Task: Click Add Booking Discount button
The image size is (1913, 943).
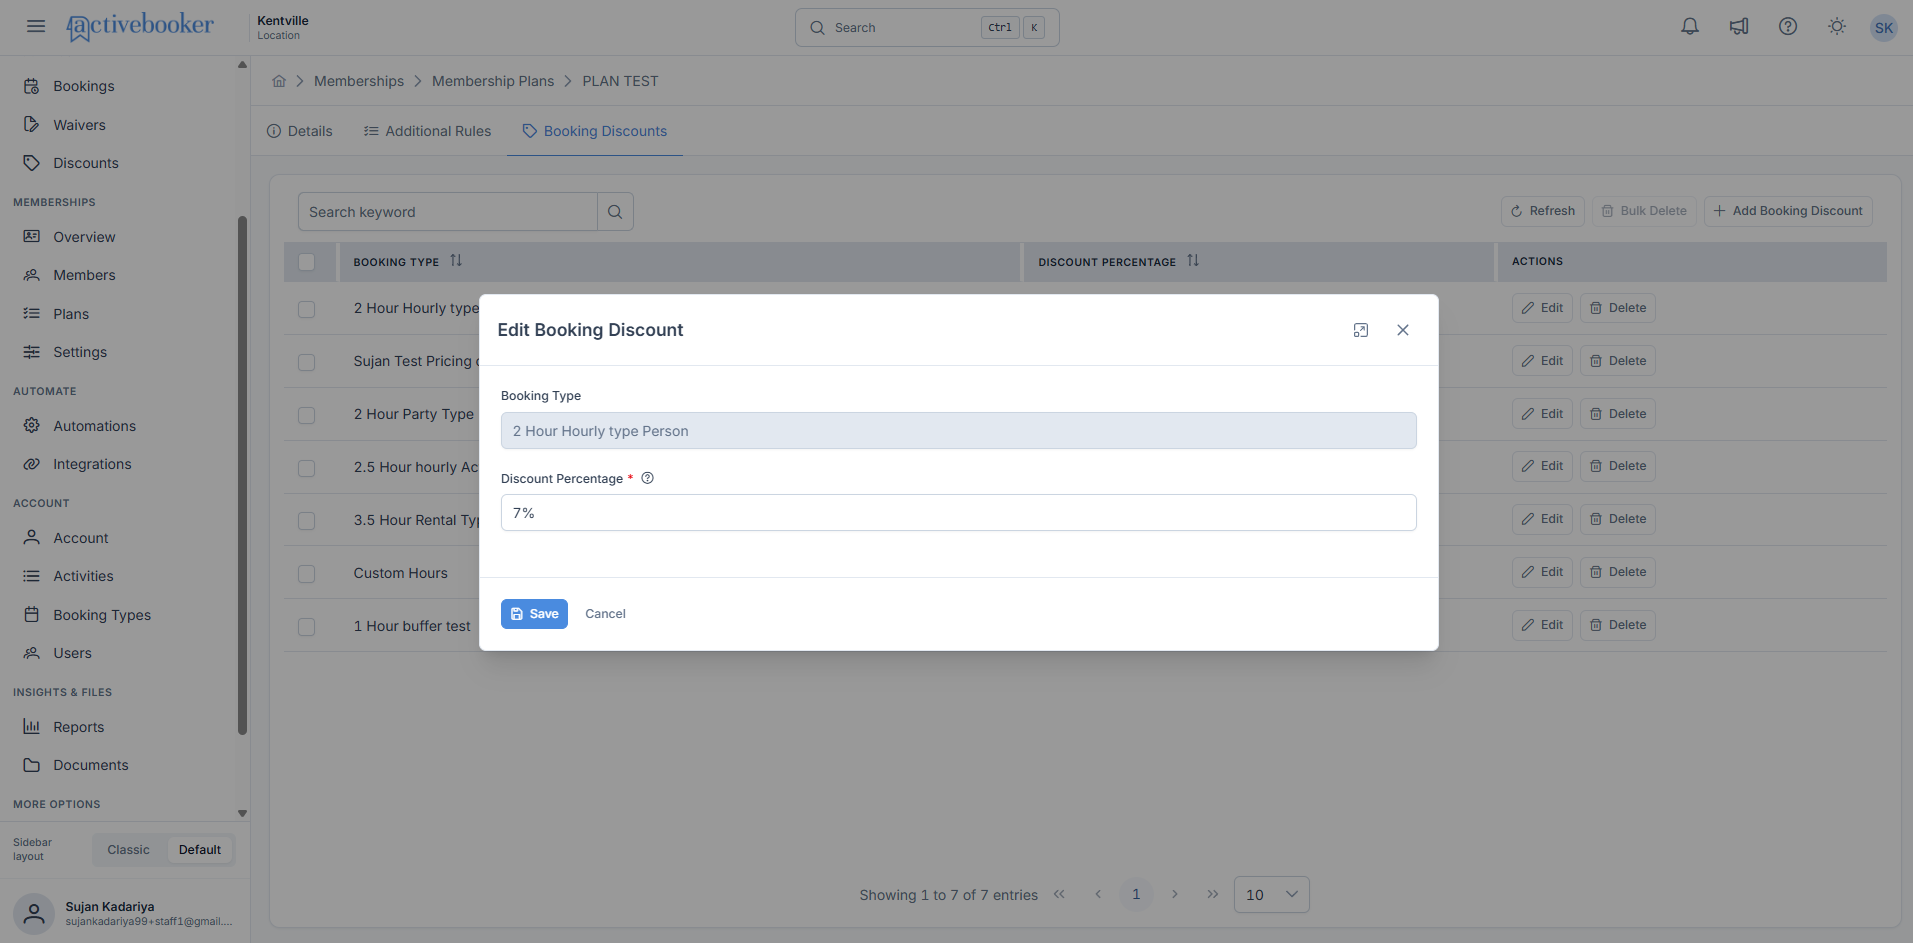Action: (x=1788, y=211)
